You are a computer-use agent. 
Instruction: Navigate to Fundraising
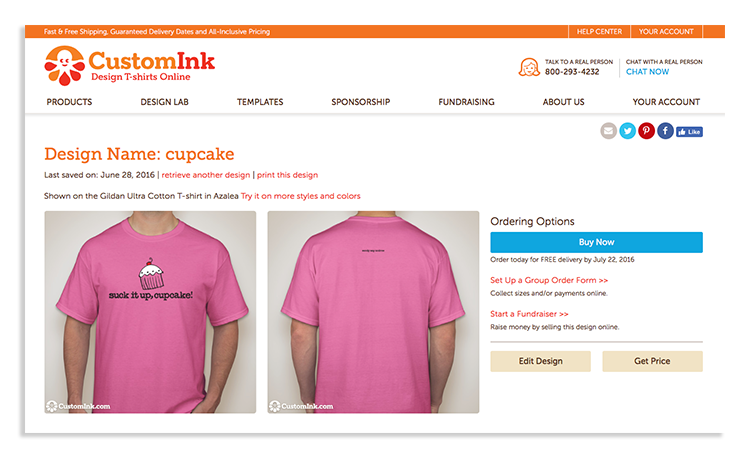(466, 102)
